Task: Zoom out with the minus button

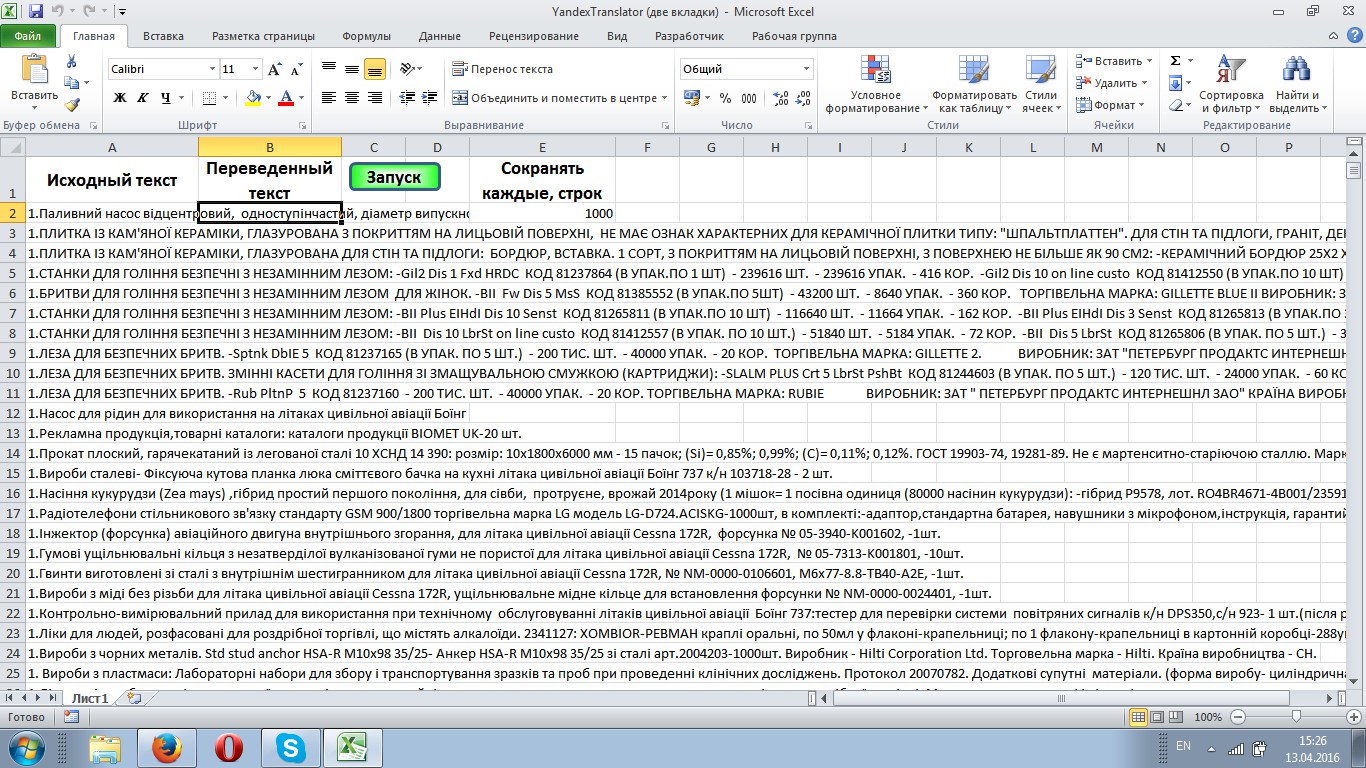Action: coord(1237,717)
